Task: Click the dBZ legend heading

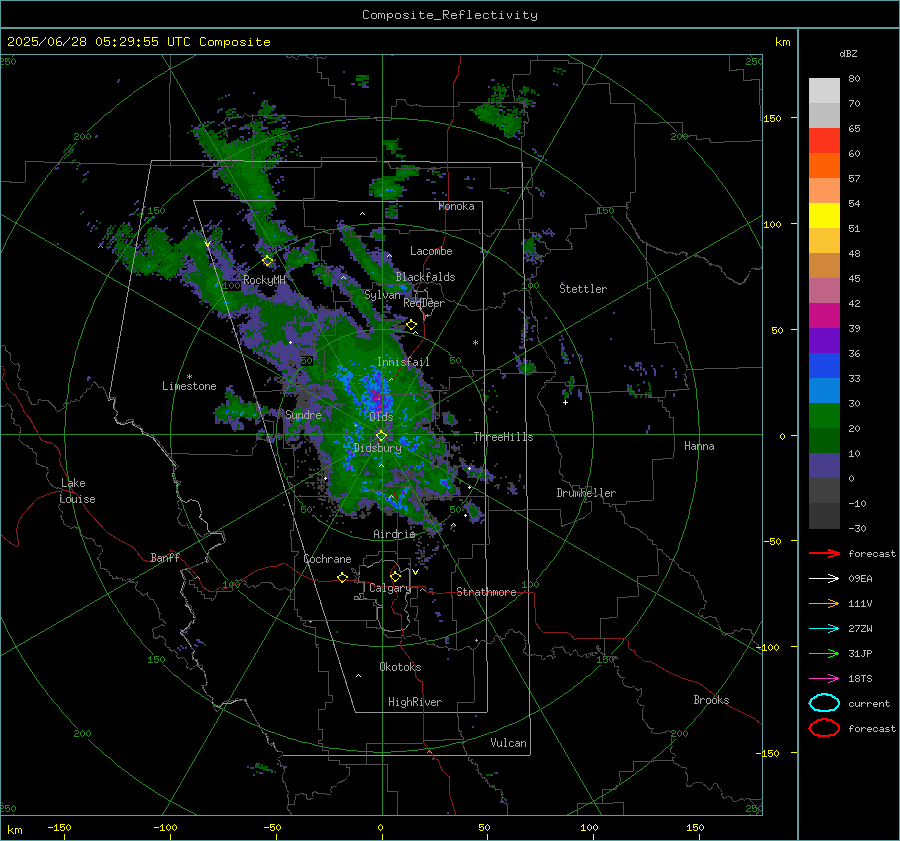Action: click(x=848, y=53)
